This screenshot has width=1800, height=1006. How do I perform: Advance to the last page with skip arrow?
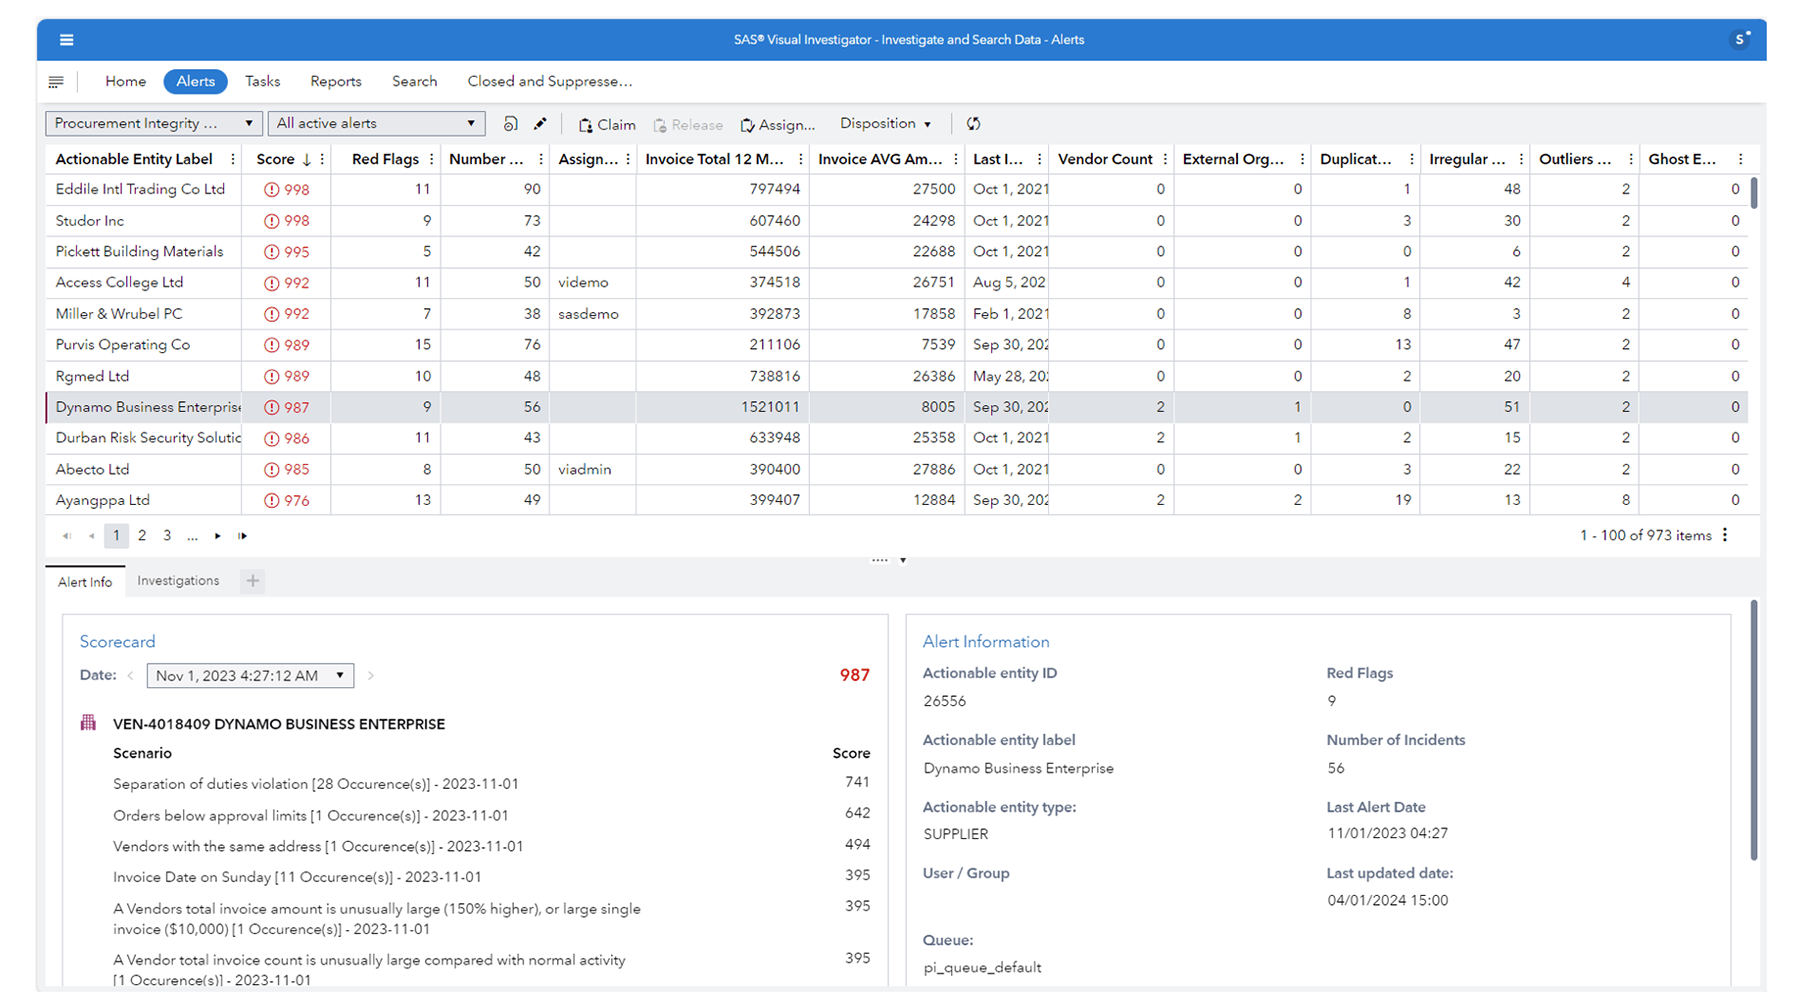(242, 536)
